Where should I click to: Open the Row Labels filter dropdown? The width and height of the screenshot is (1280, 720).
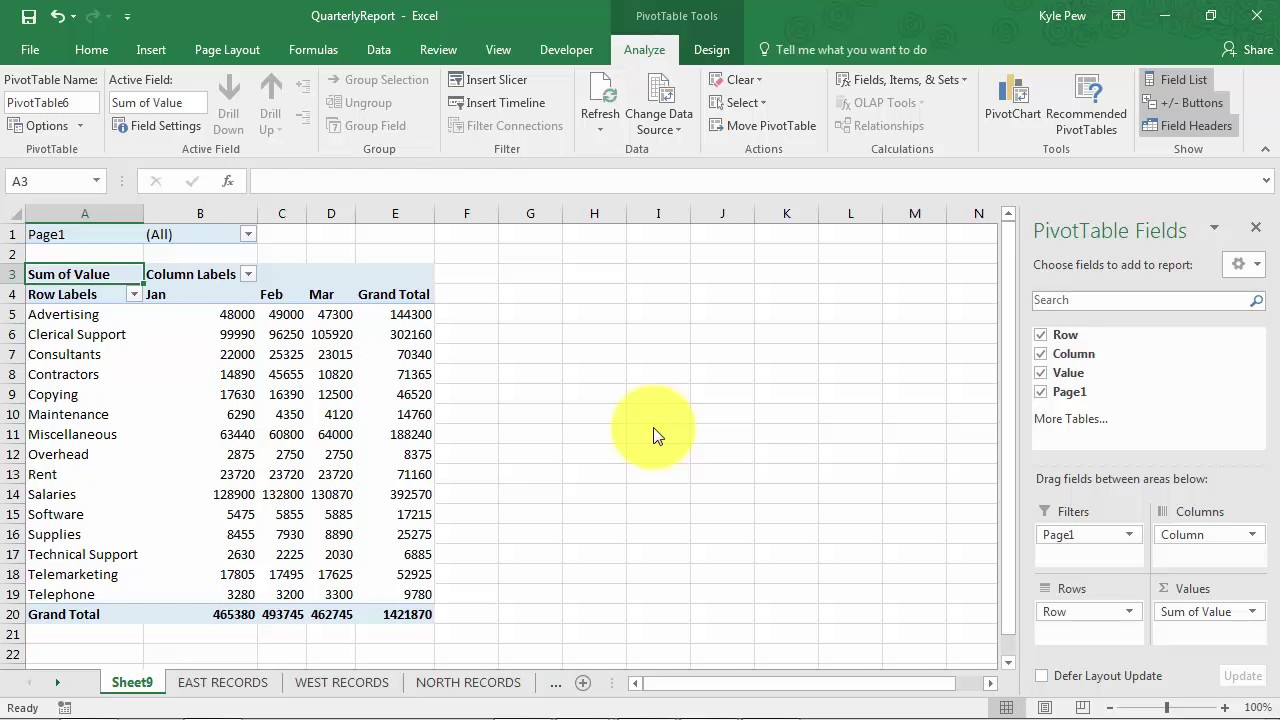click(x=134, y=294)
